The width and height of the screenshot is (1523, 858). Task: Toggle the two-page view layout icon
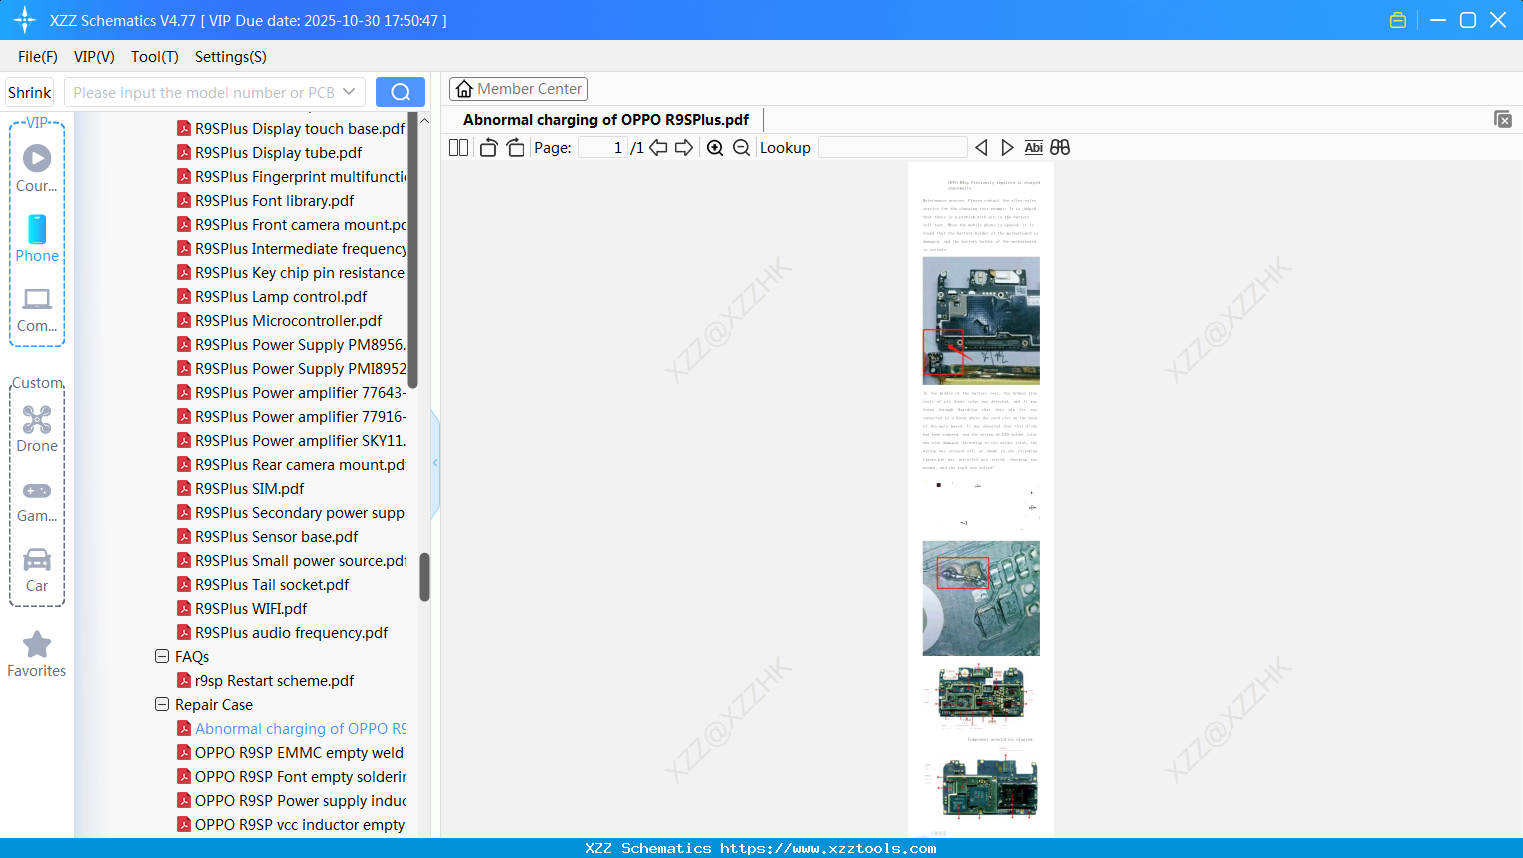pos(458,148)
